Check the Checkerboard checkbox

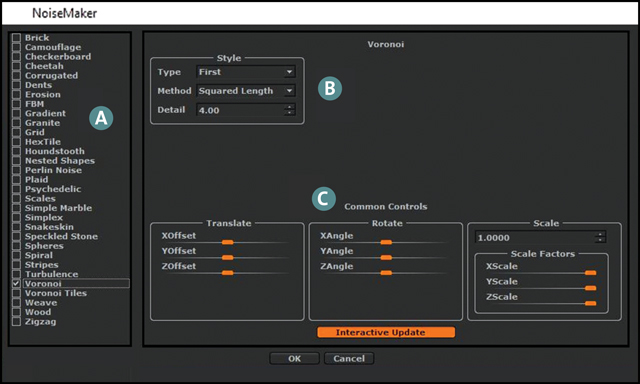16,56
